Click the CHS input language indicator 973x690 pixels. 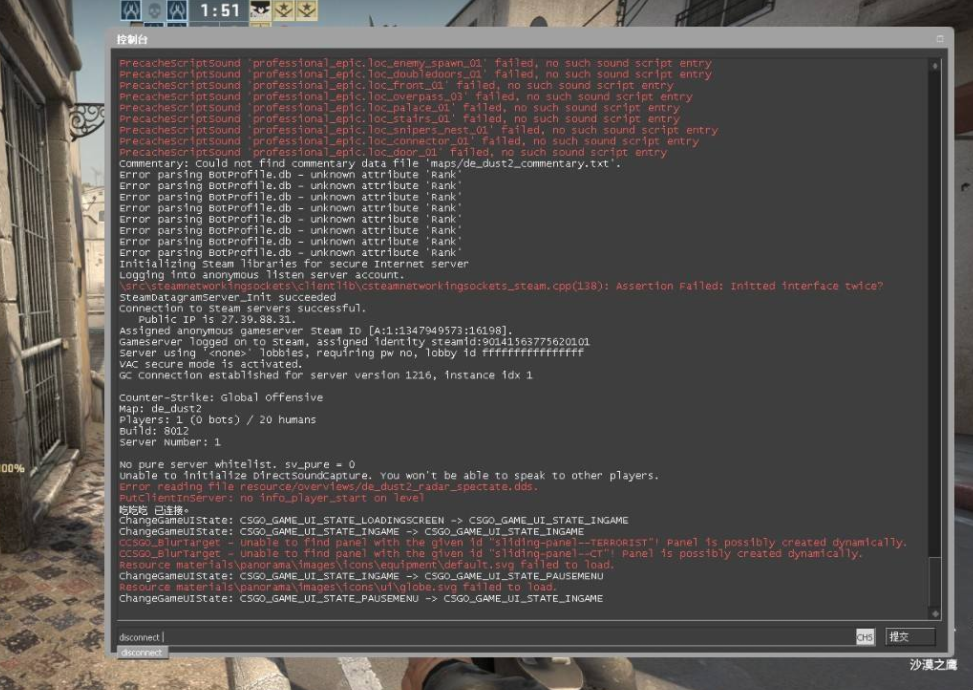[x=865, y=637]
